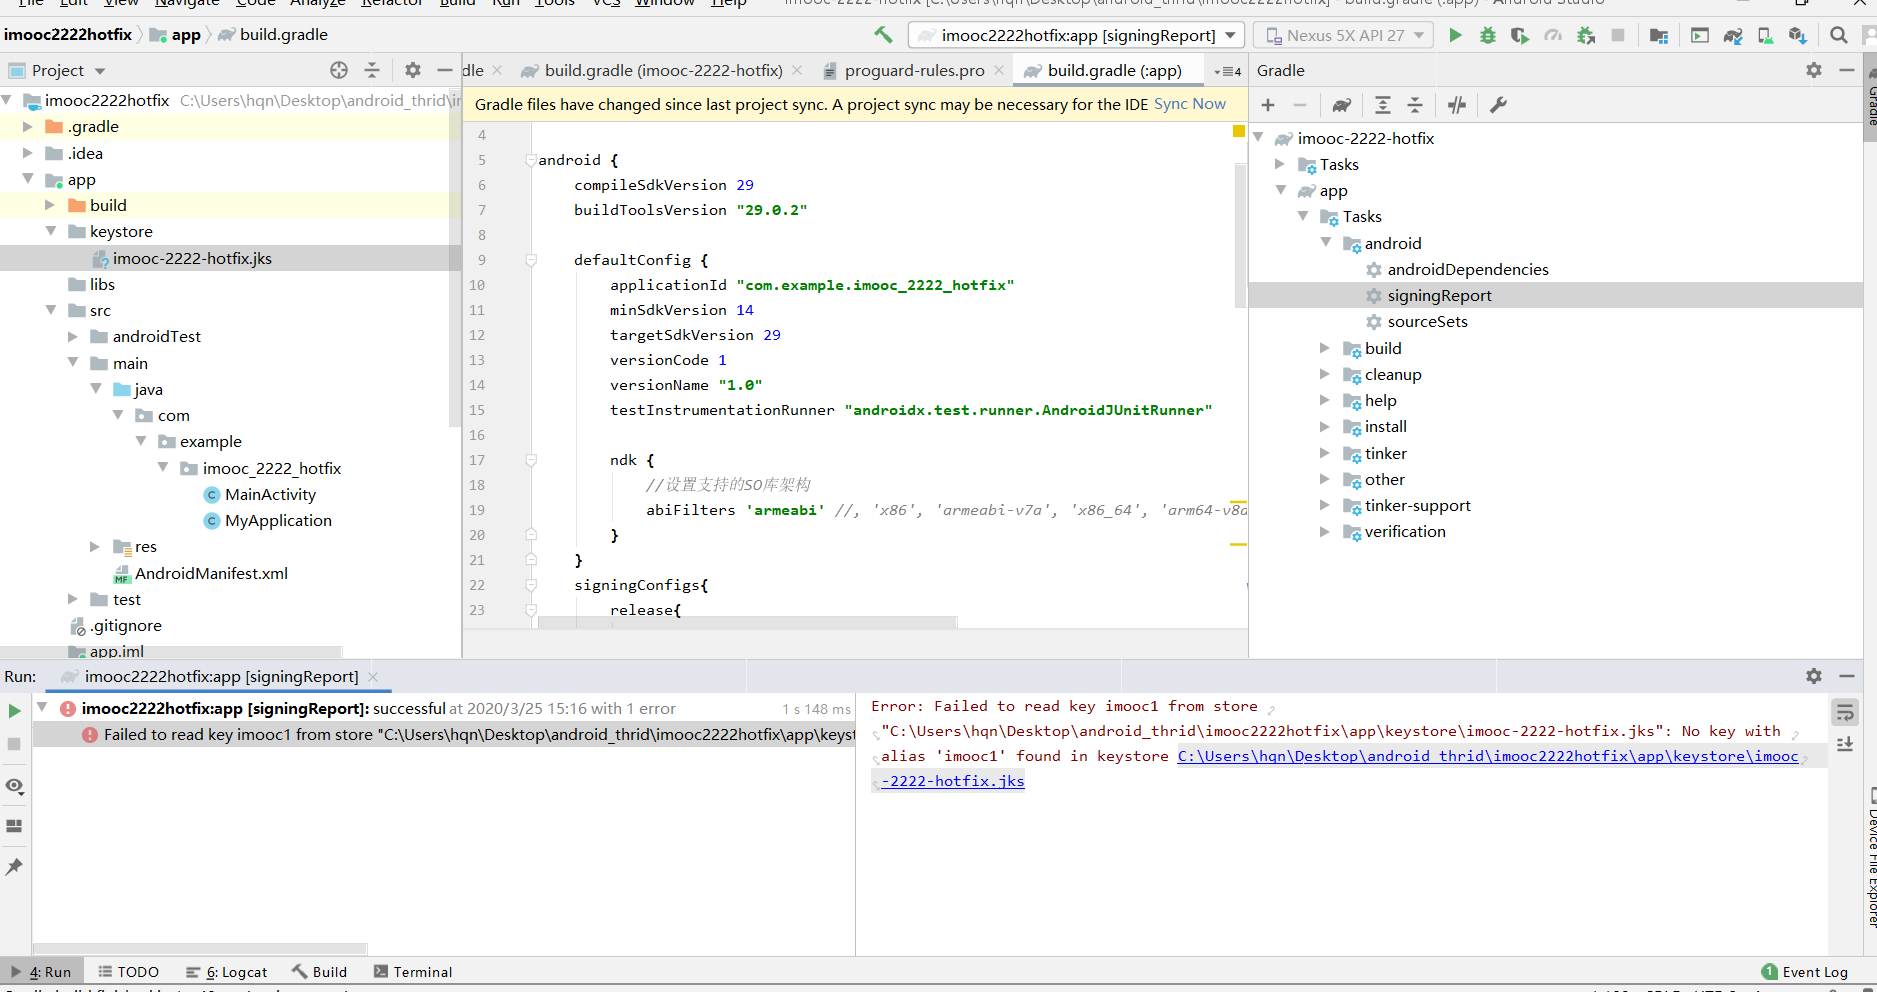The height and width of the screenshot is (992, 1877).
Task: Select imooc-2222-hotfix.jks file
Action: 192,258
